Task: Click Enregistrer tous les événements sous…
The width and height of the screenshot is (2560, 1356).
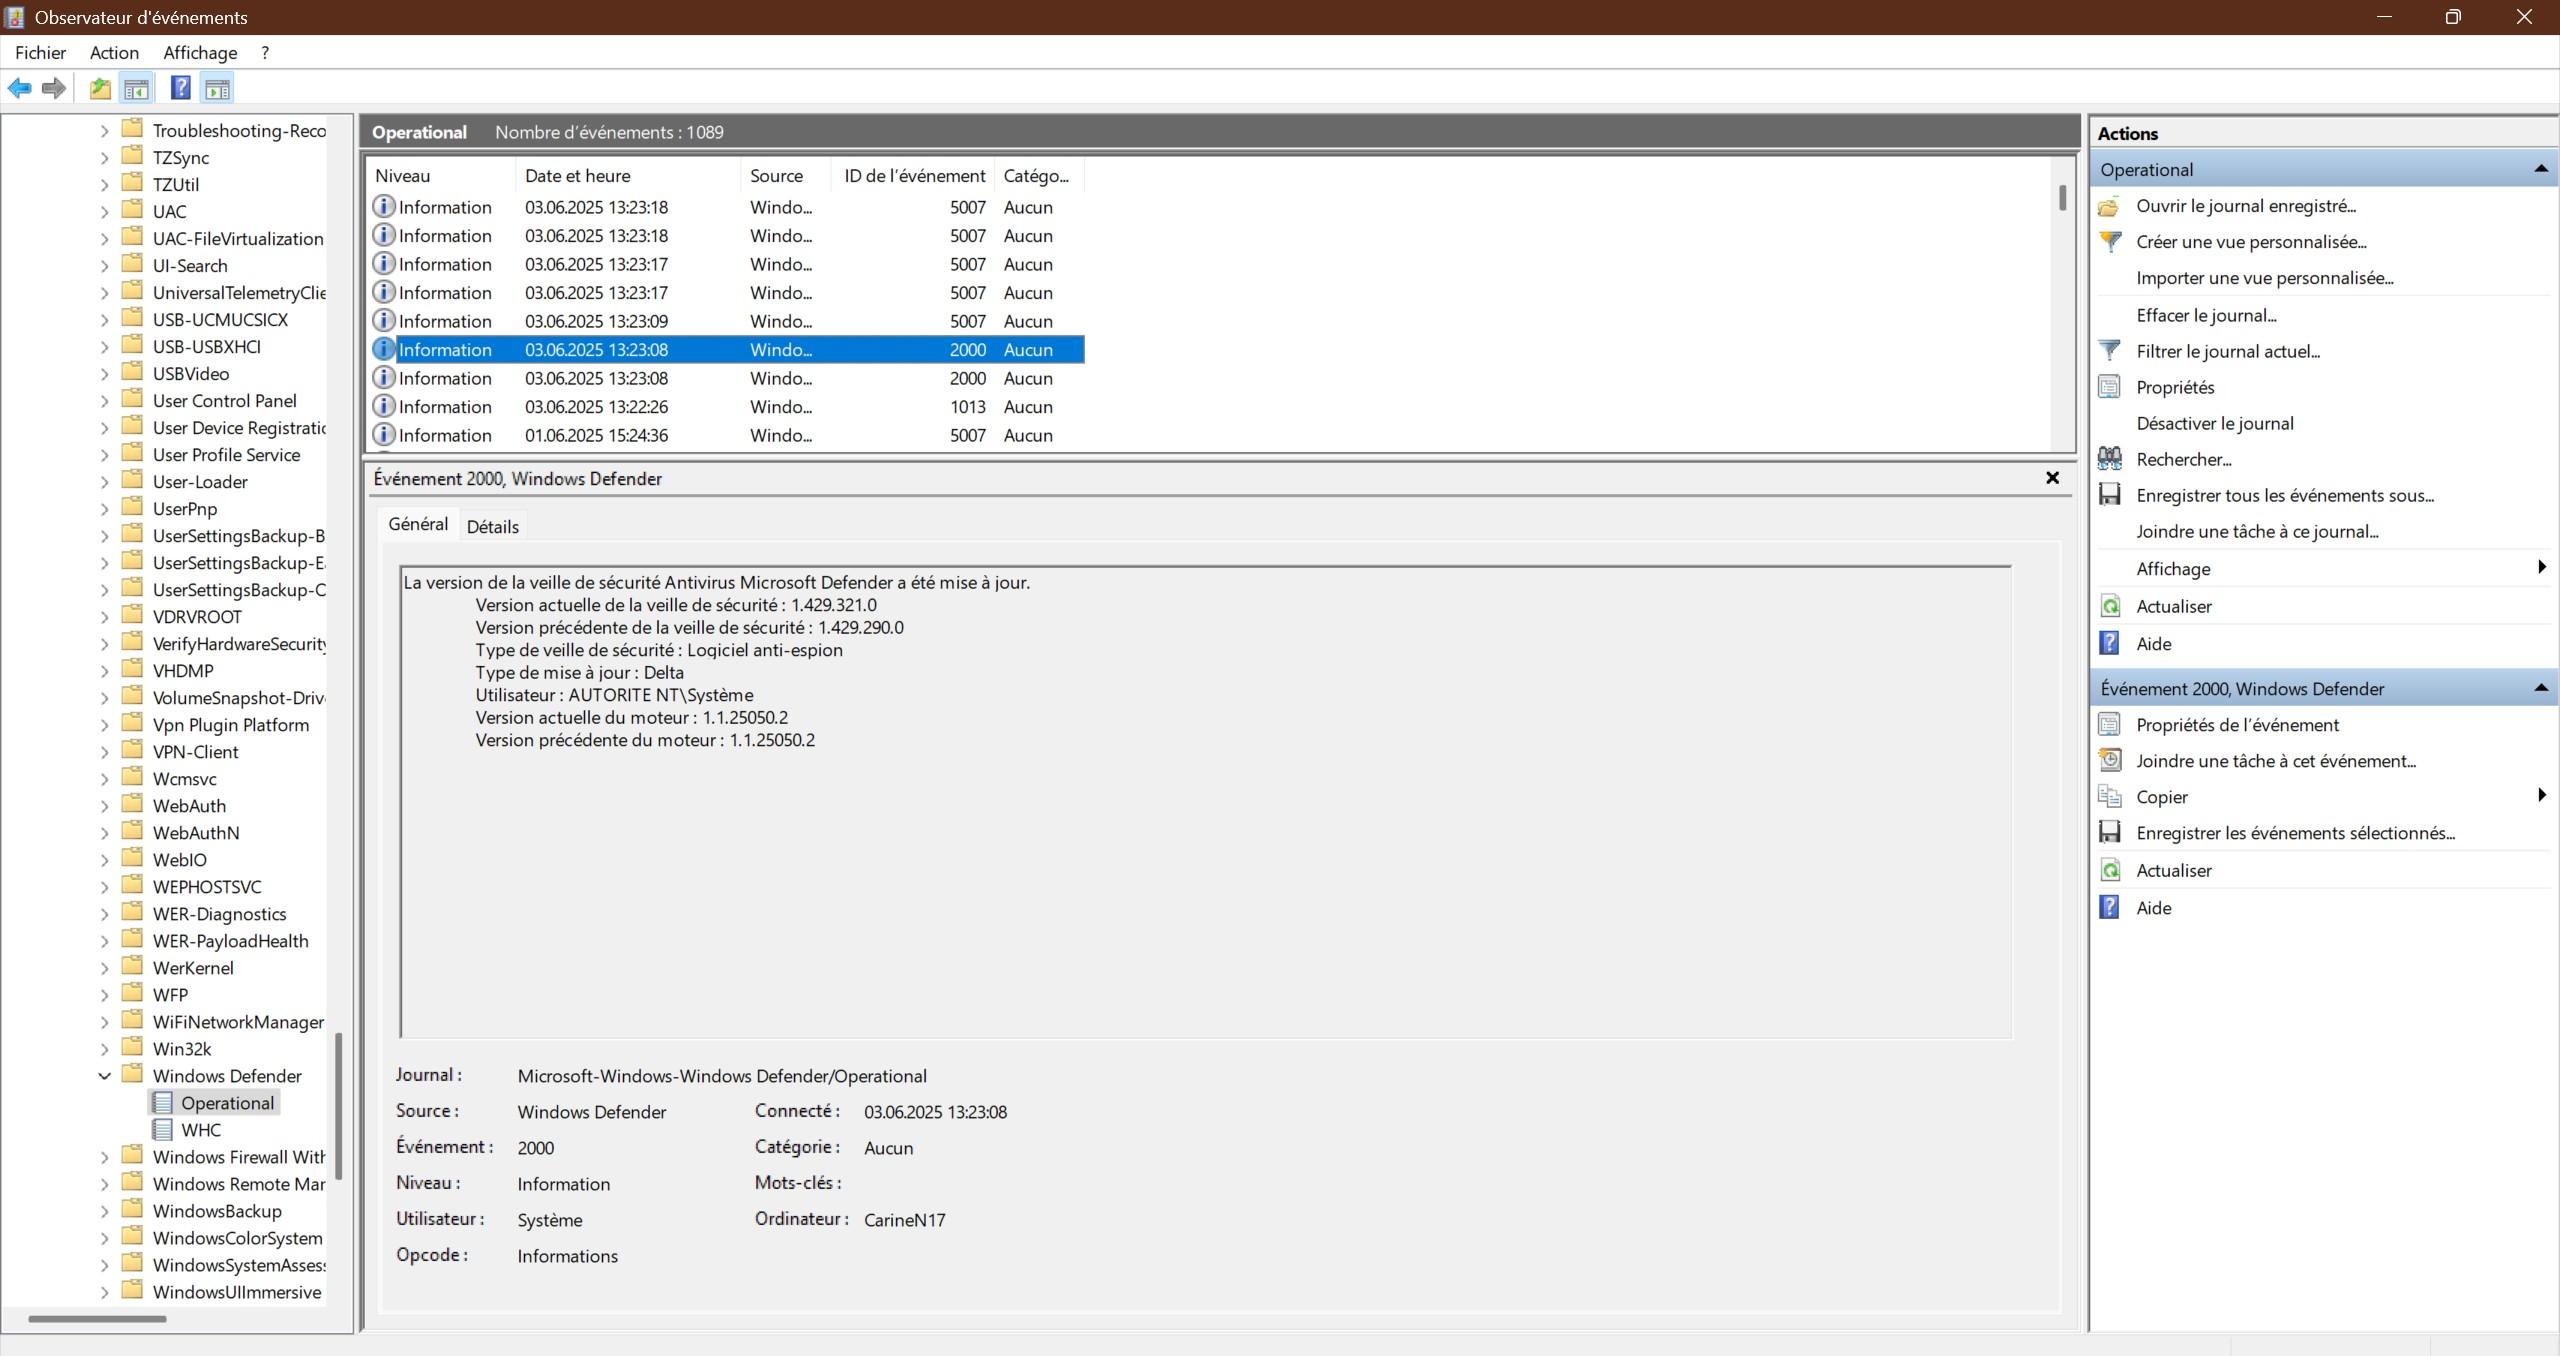Action: coord(2285,495)
